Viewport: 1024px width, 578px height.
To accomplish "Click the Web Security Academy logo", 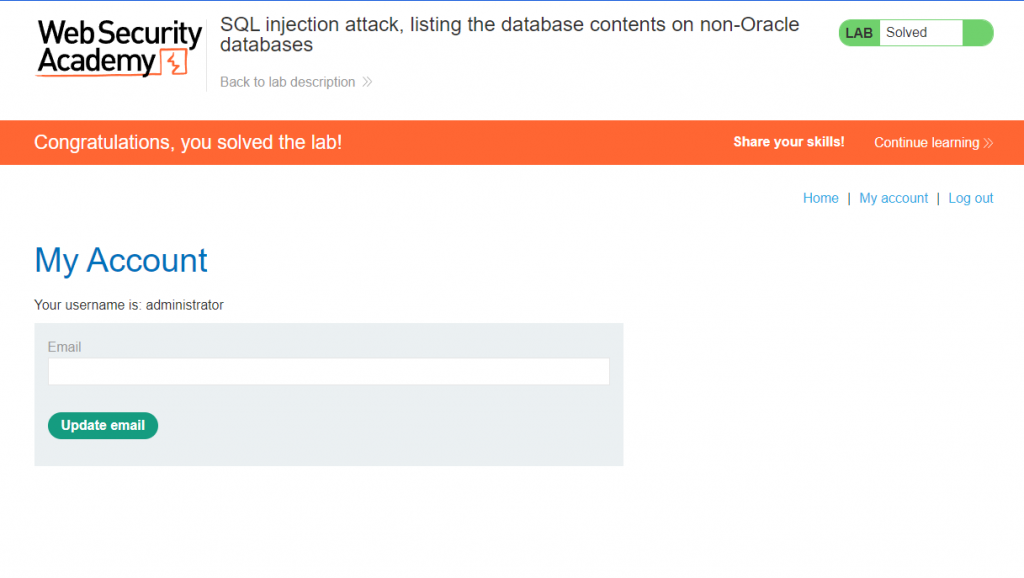I will (118, 48).
